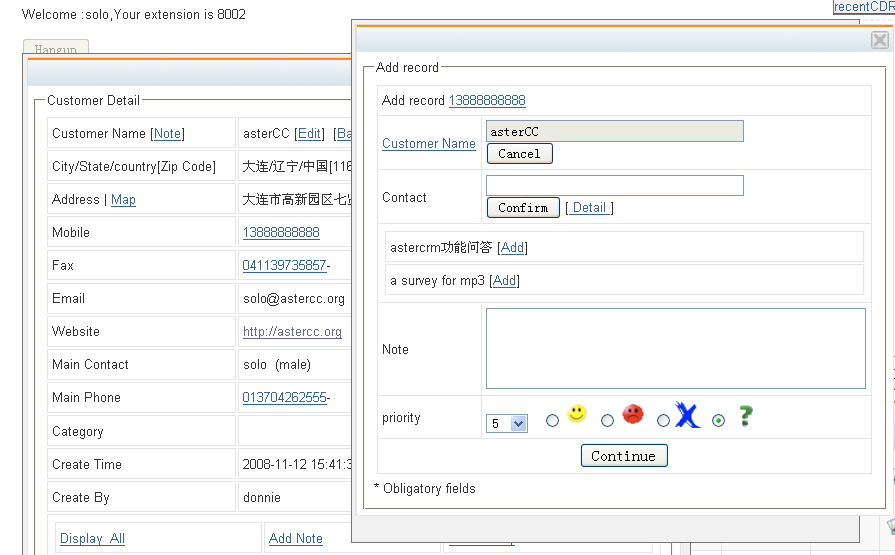Click the Display All link
895x555 pixels.
pos(92,538)
